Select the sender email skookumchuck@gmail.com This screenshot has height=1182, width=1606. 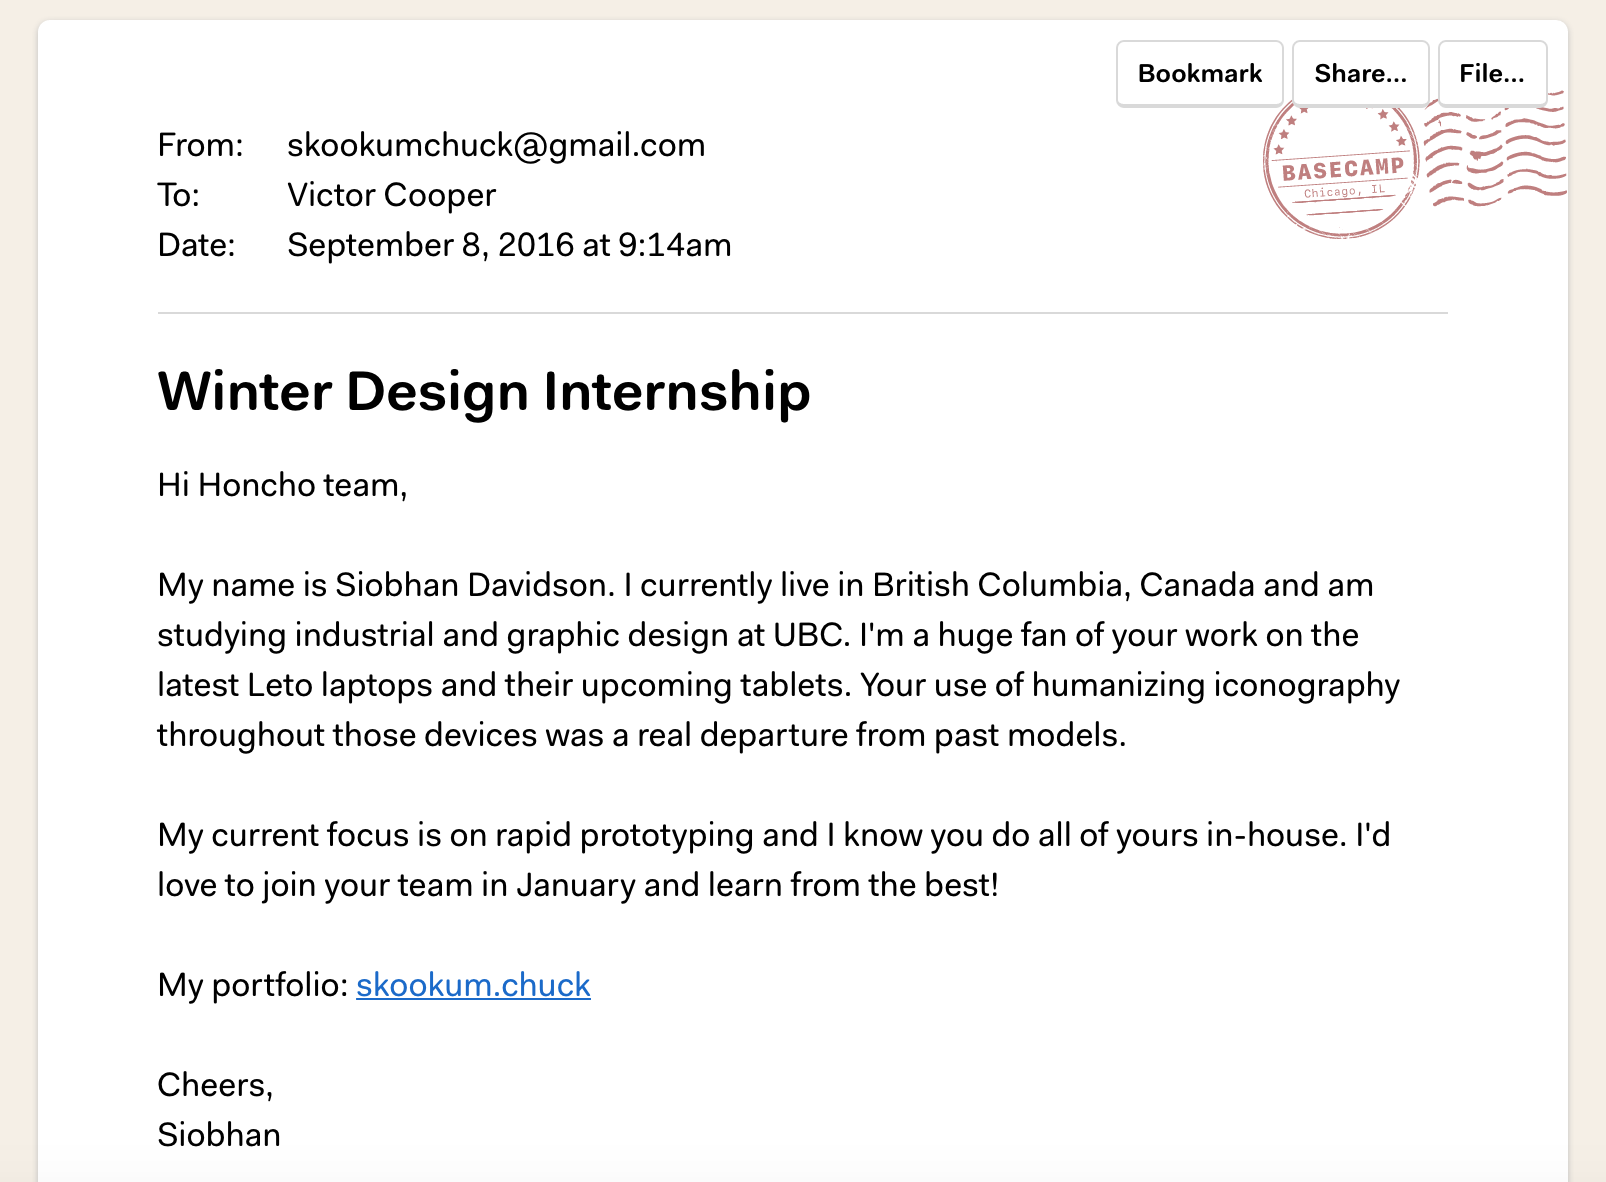tap(496, 145)
